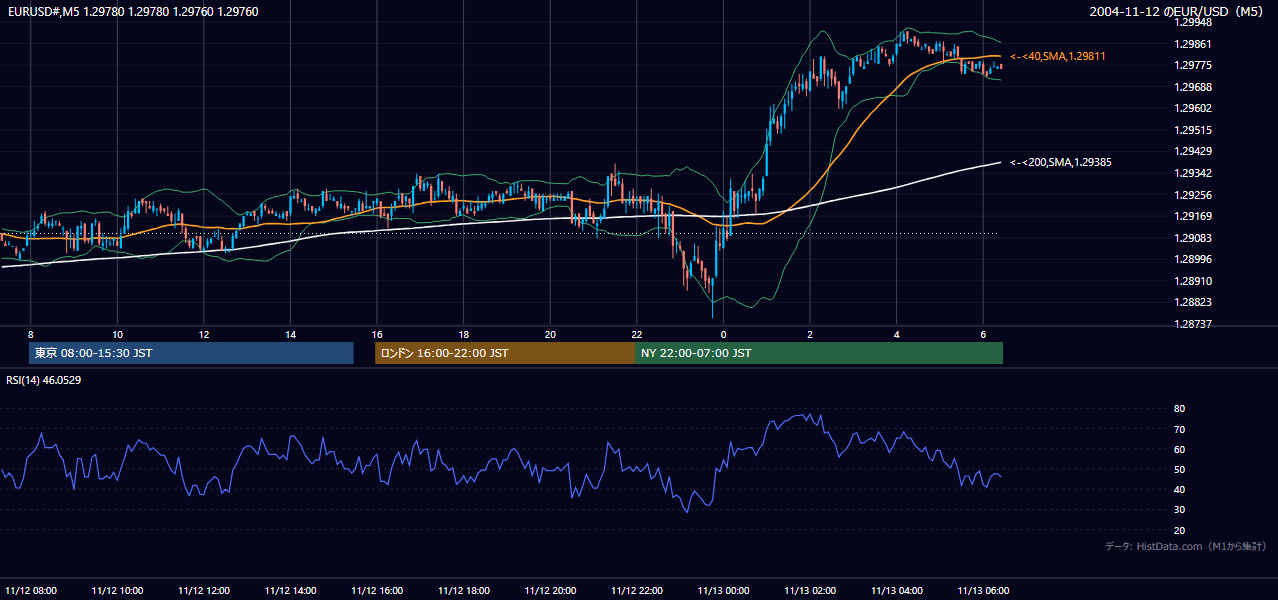Click RSI scale level 20
Viewport: 1278px width, 600px height.
click(1179, 530)
